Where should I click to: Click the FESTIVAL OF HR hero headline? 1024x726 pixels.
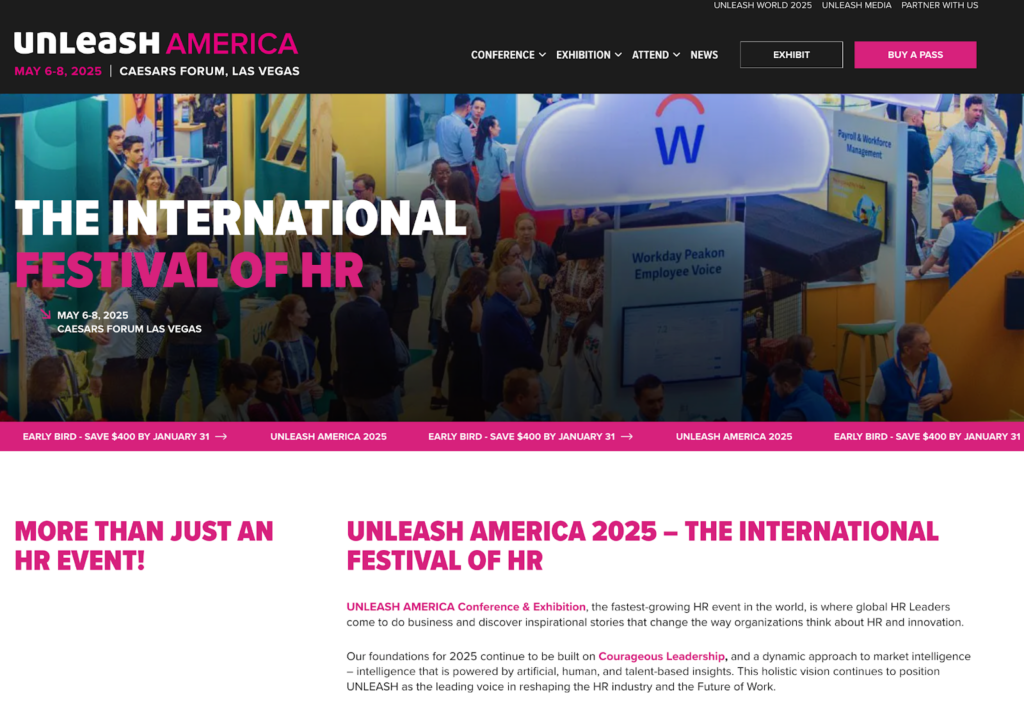[189, 270]
